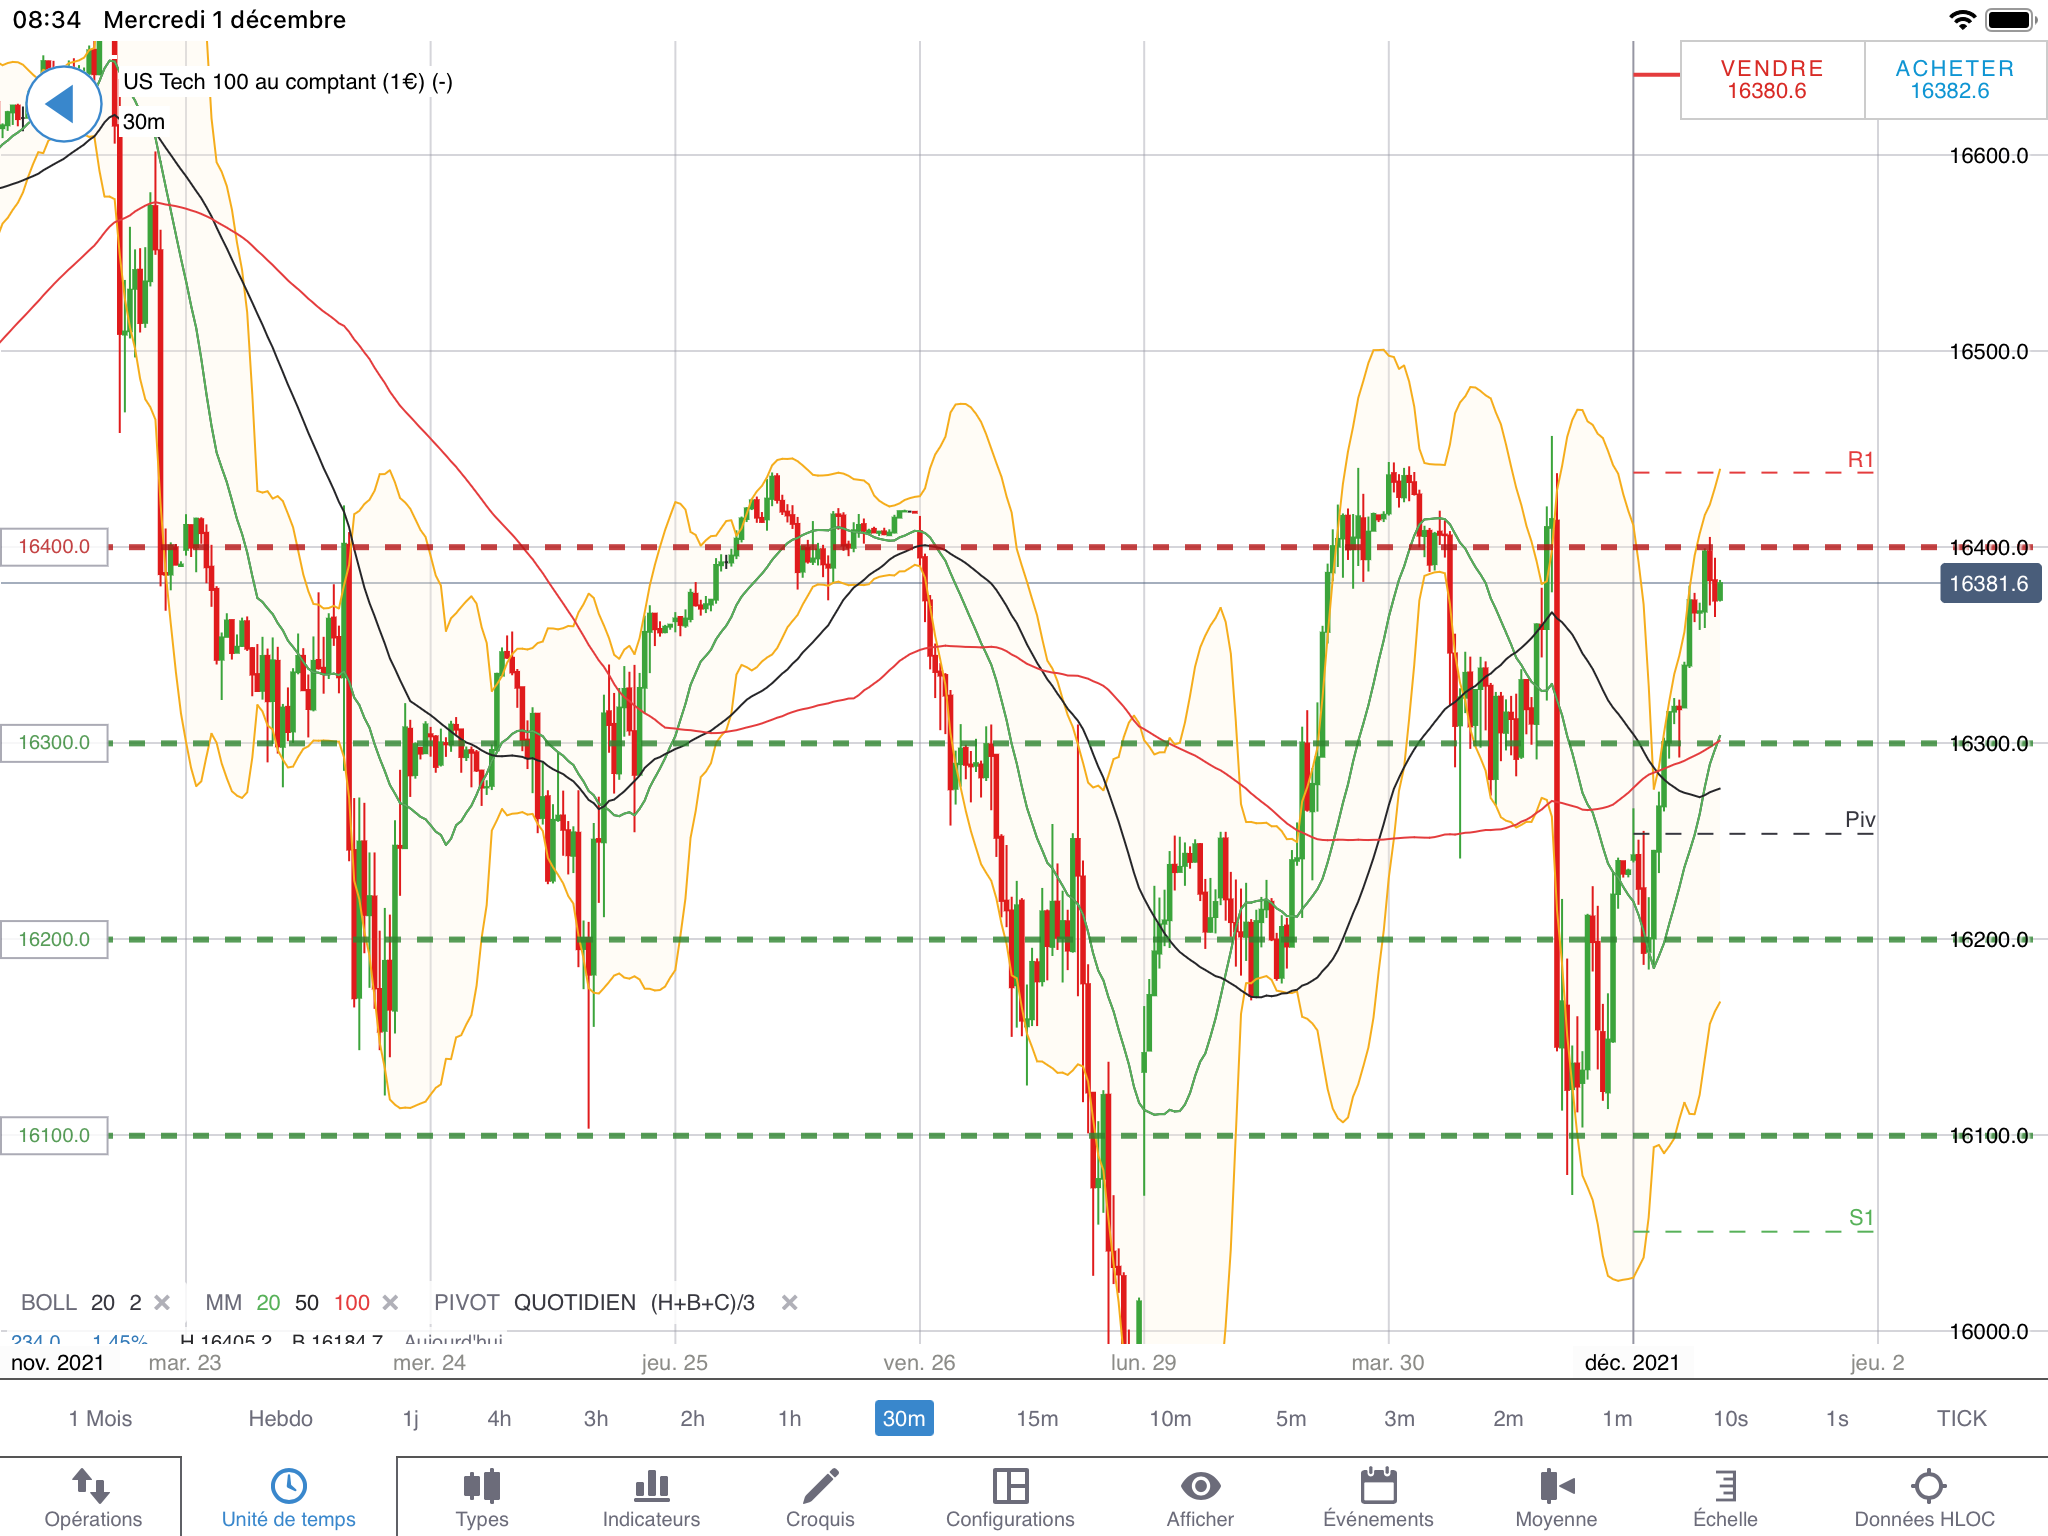
Task: Toggle Afficher eye visibility icon
Action: 1200,1486
